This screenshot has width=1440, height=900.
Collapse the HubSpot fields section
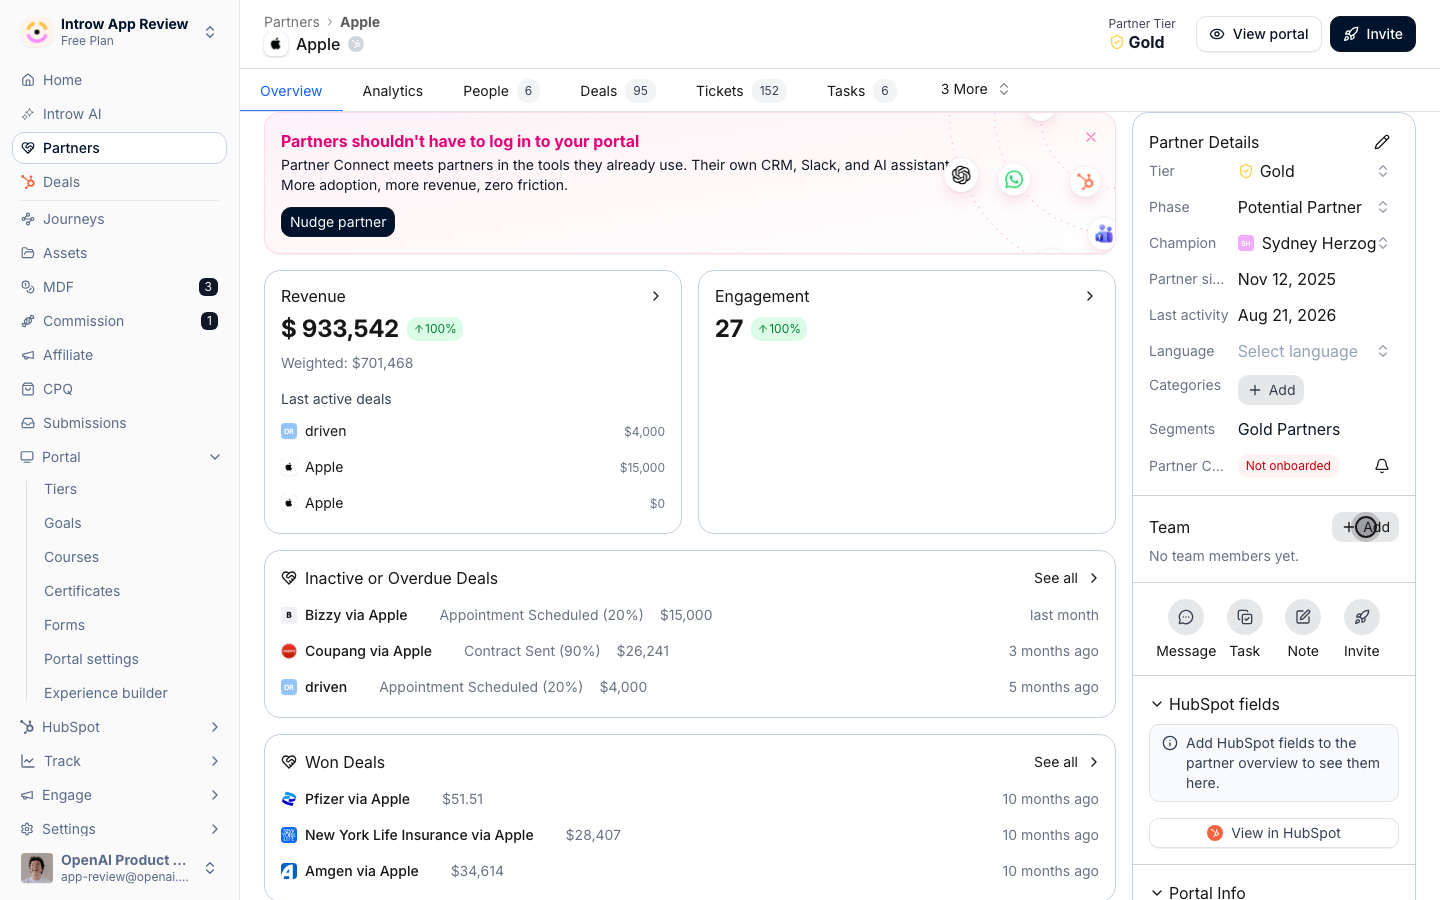1157,704
